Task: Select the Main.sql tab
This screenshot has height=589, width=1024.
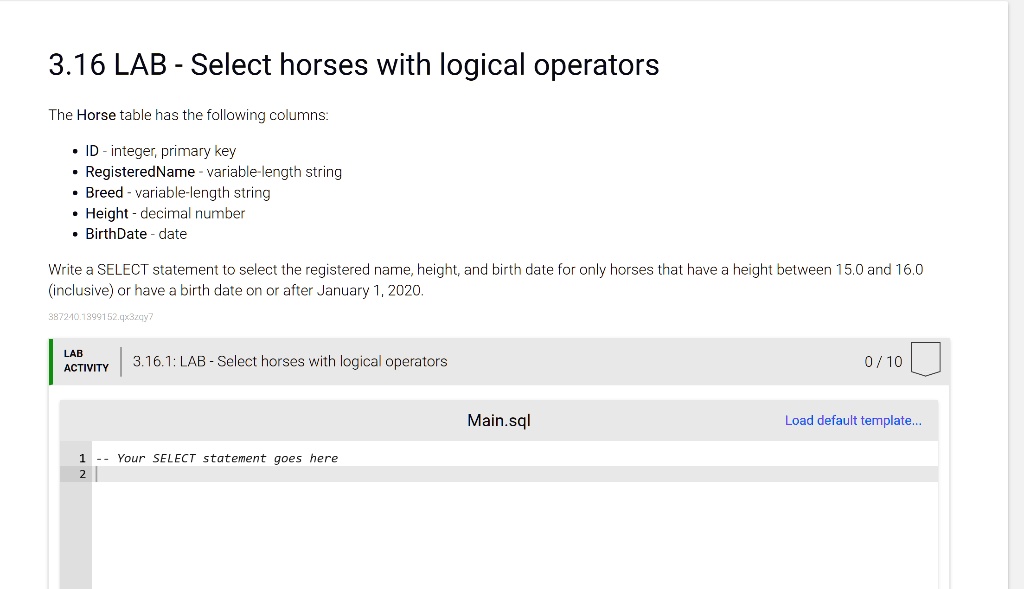Action: (498, 420)
